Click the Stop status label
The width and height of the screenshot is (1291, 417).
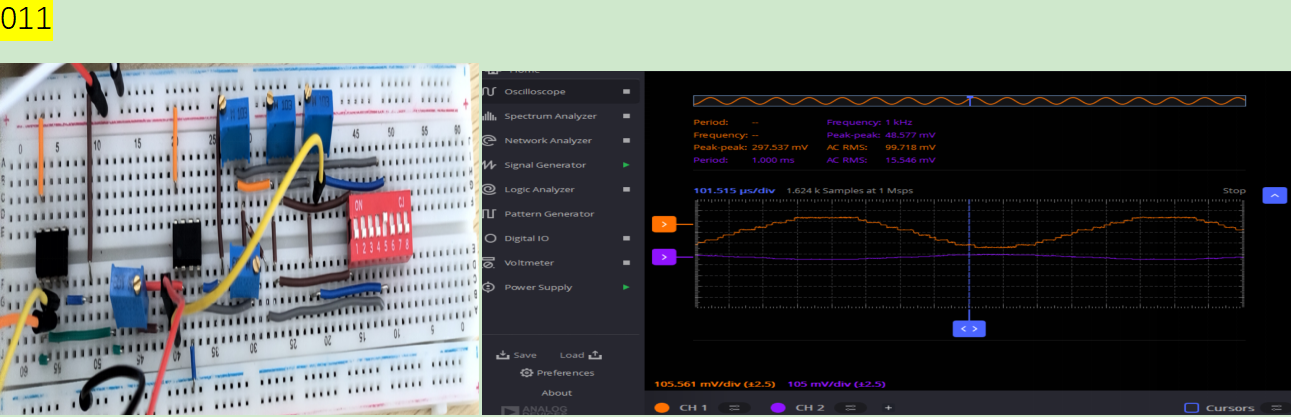[x=1234, y=190]
